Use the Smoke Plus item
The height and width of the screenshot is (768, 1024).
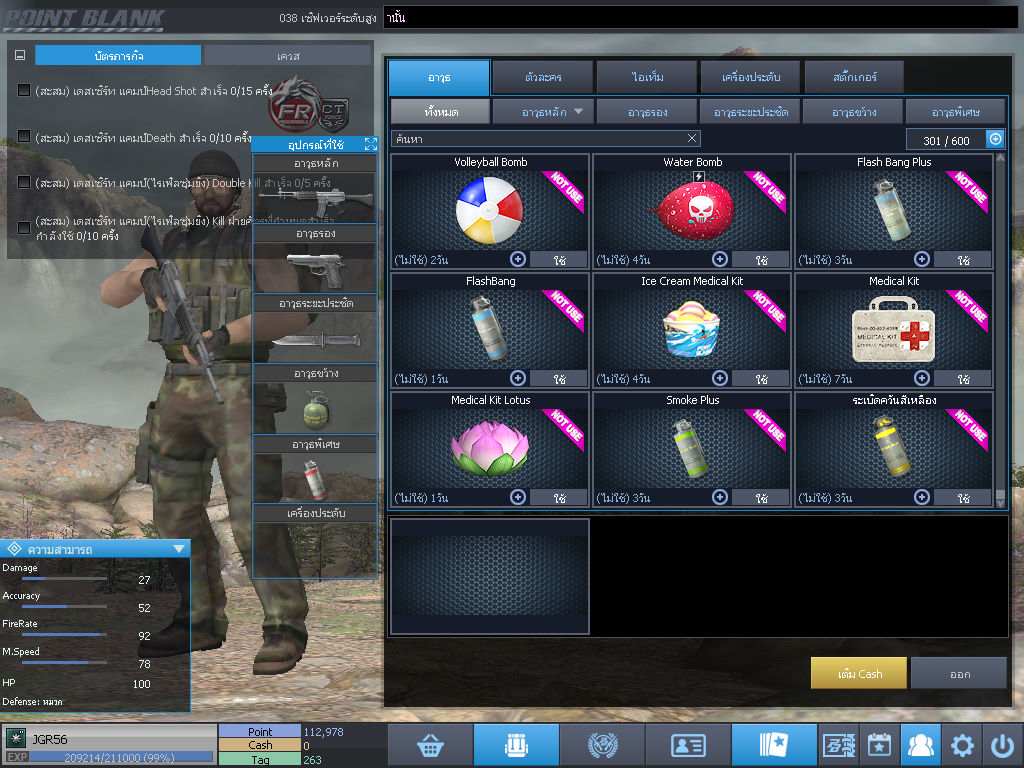coord(761,497)
